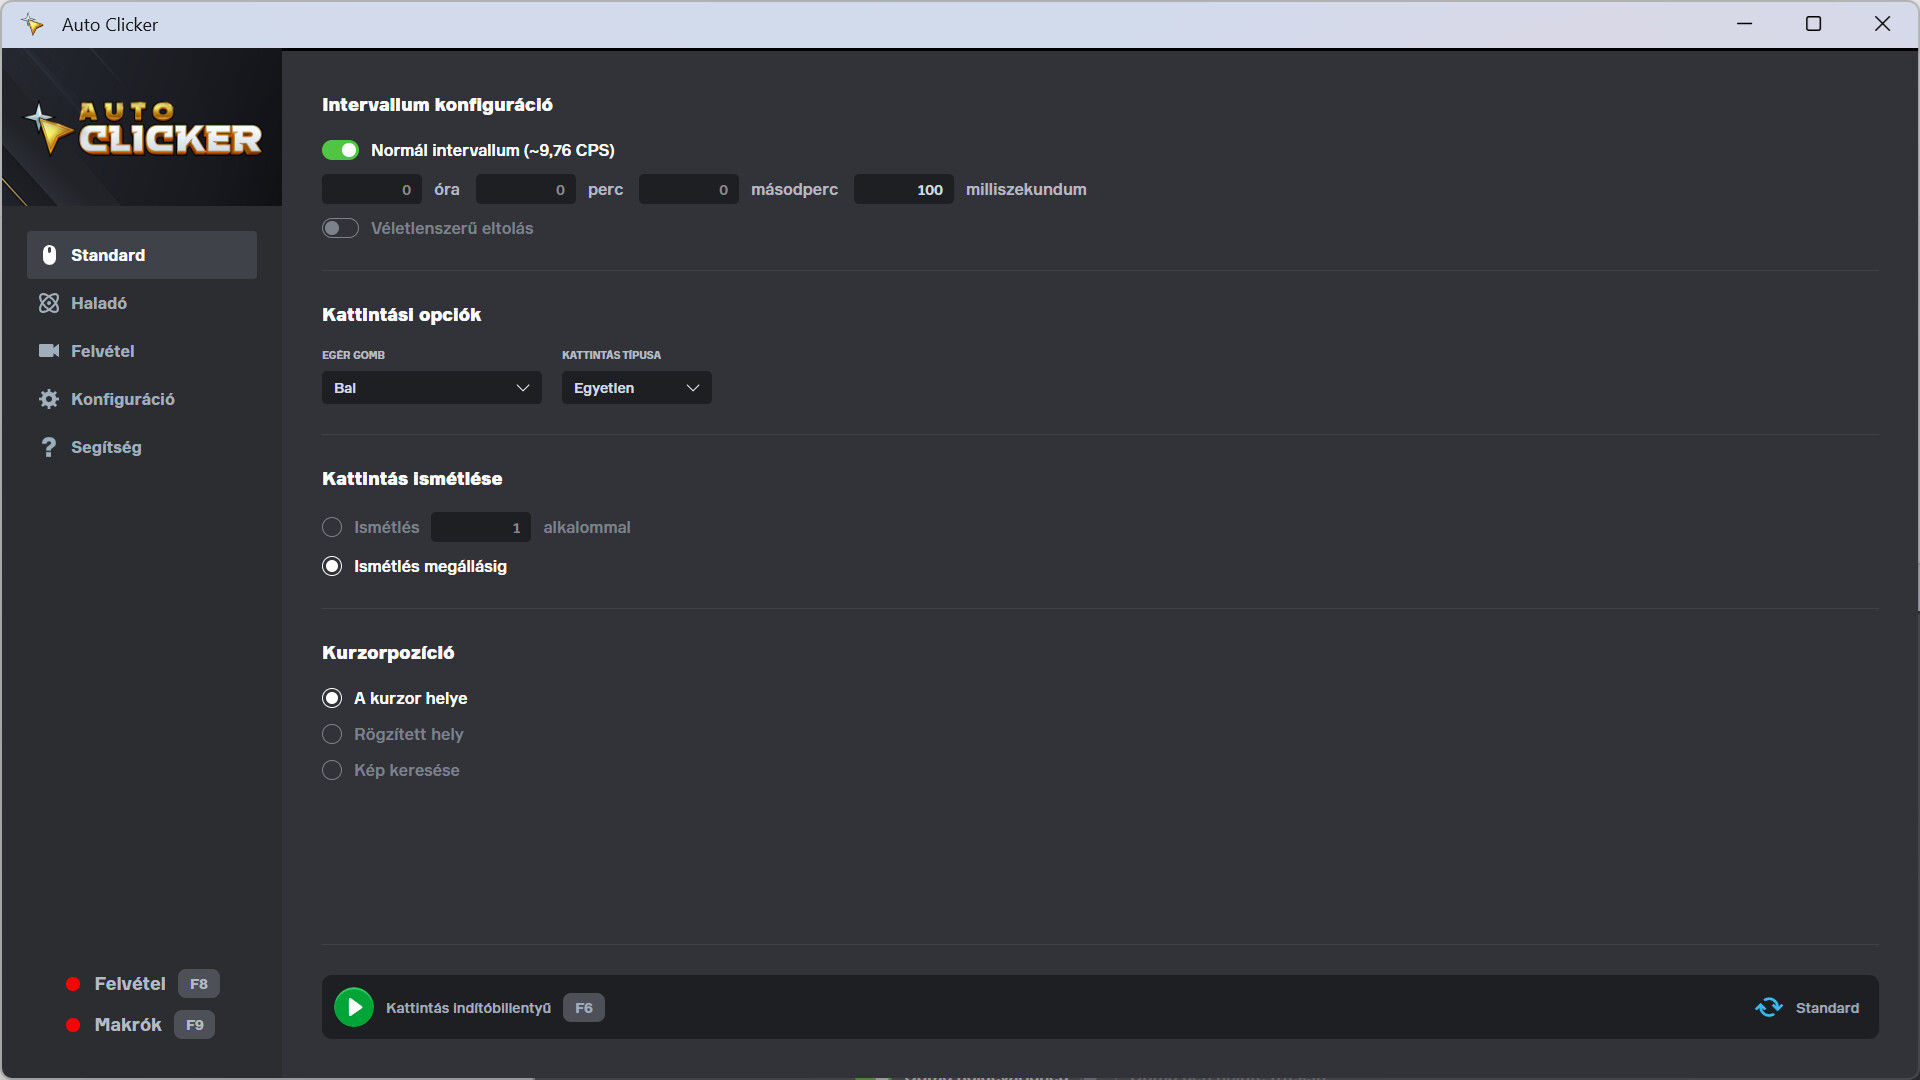Click the Auto Clicker title bar app icon

(x=33, y=24)
